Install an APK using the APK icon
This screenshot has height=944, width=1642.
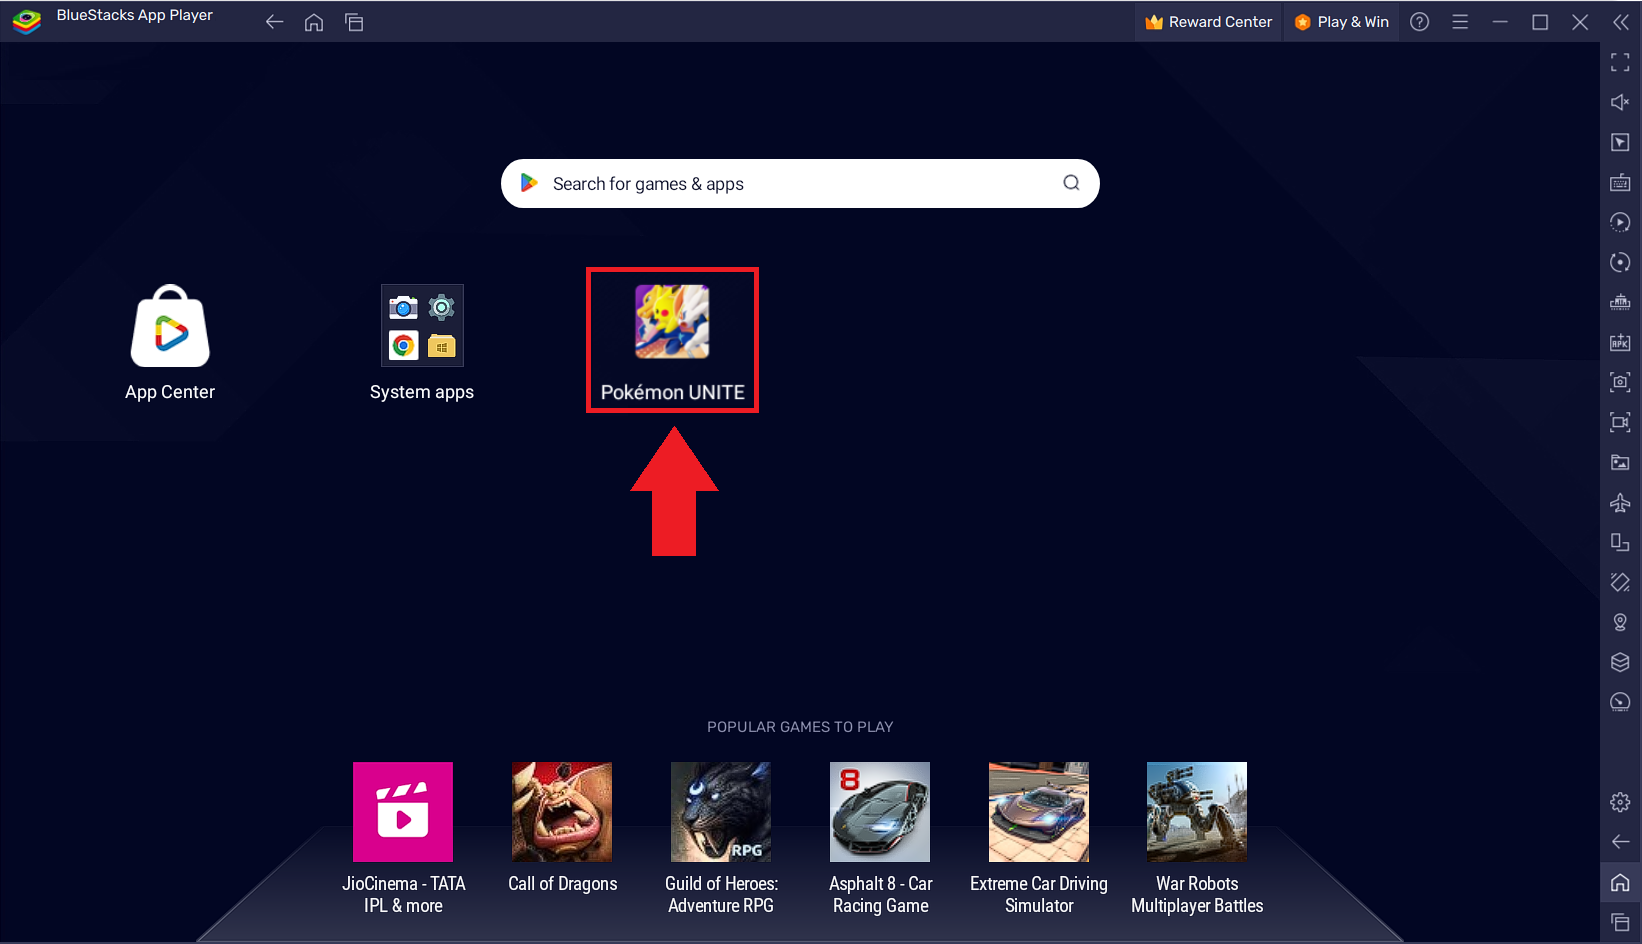click(x=1620, y=342)
